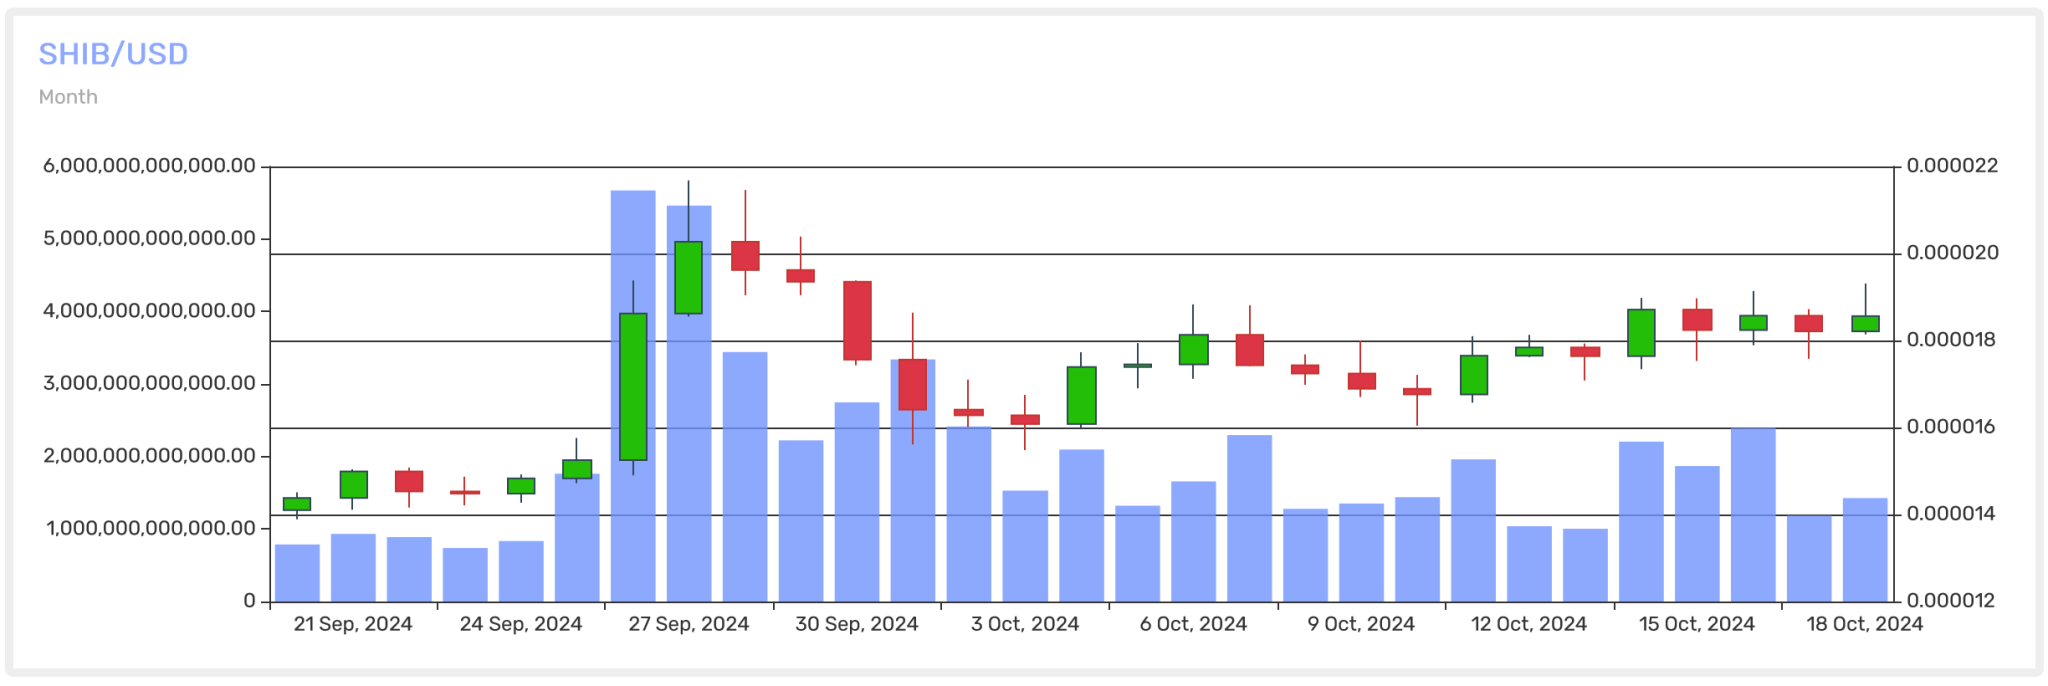Screen dimensions: 2048x686
Task: Select the 15 Oct, 2024 date label
Action: click(x=1697, y=624)
